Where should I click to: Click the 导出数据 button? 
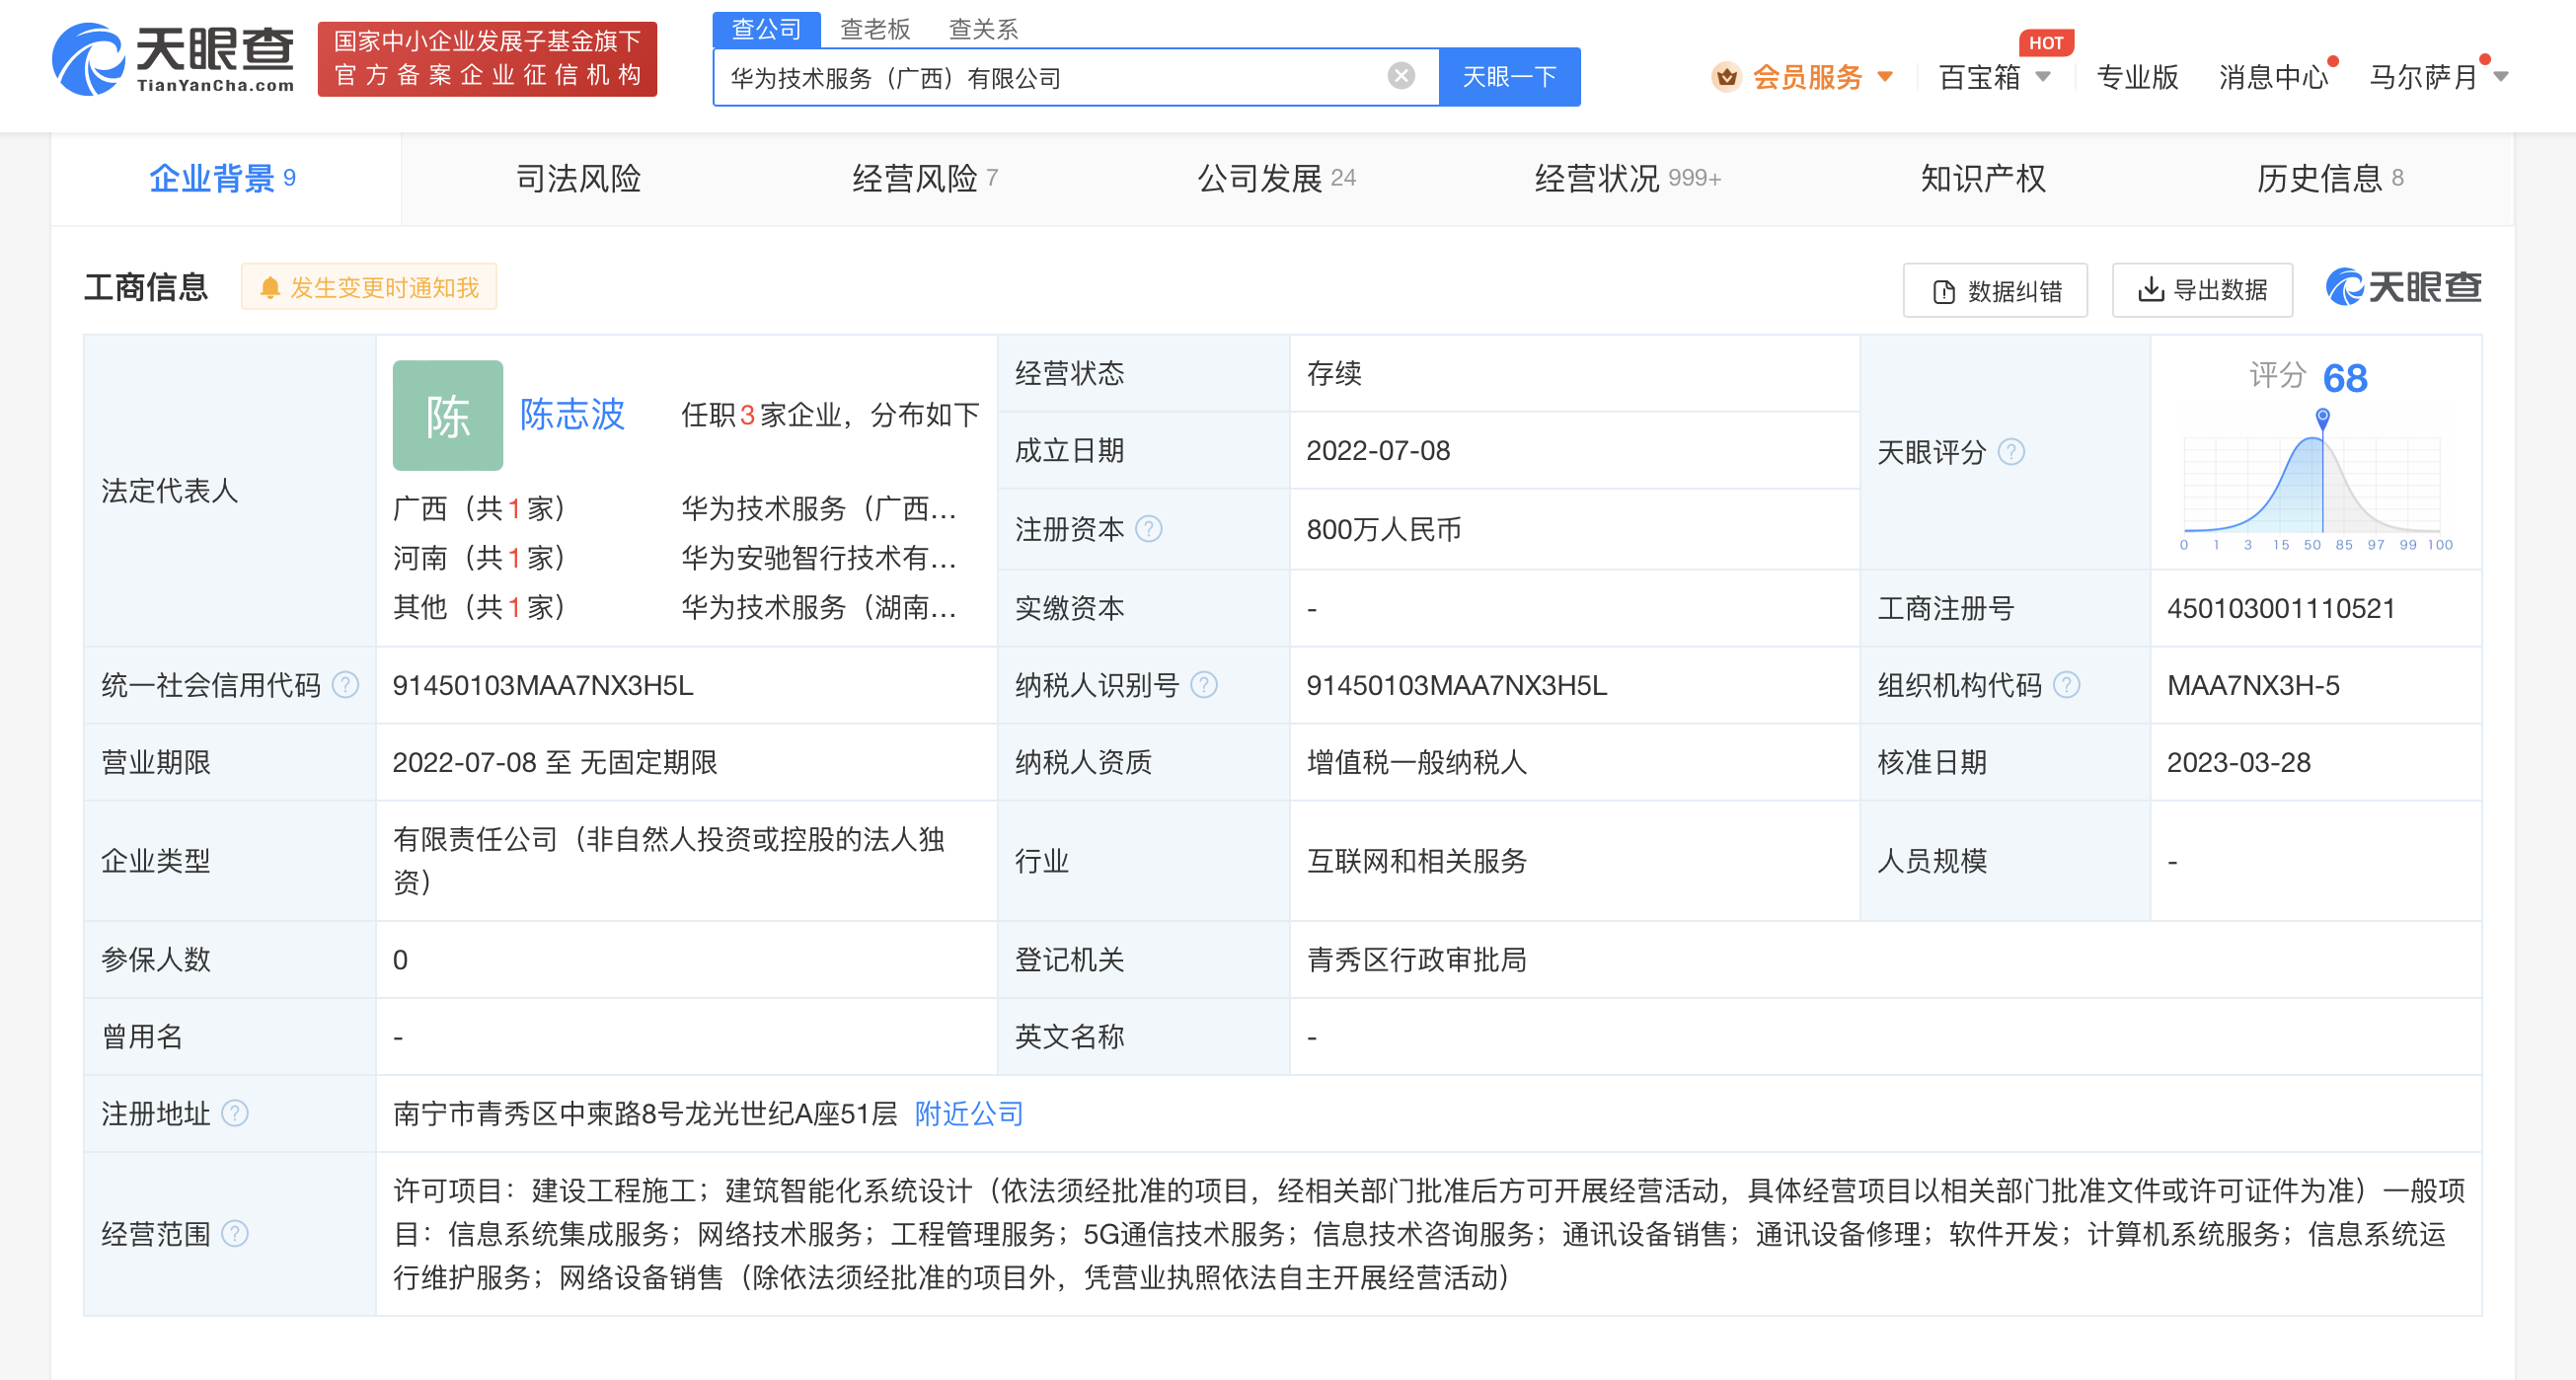point(2202,290)
